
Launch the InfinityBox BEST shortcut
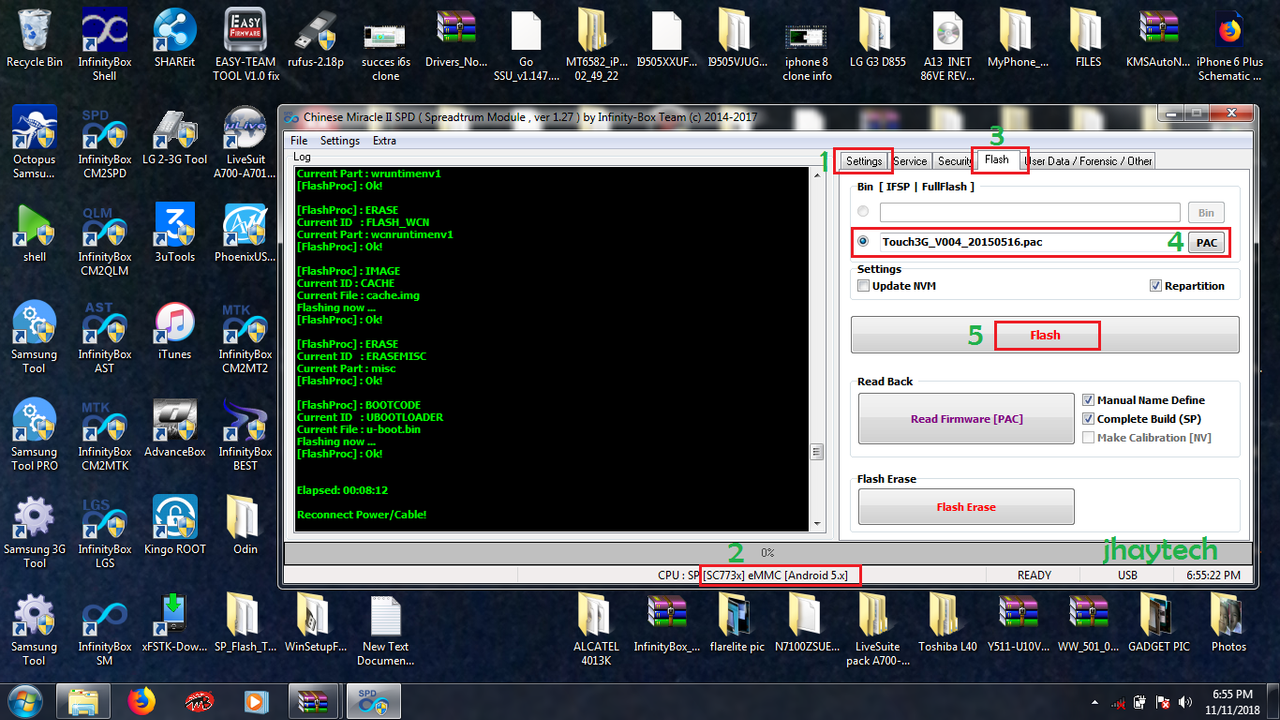pos(245,435)
